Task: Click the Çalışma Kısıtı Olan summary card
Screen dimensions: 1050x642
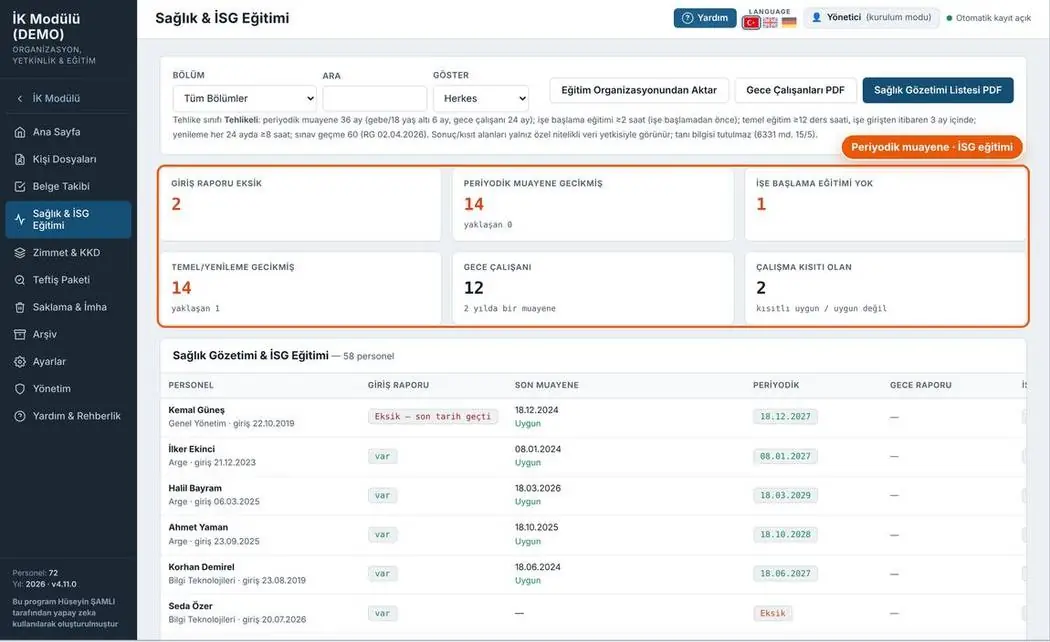Action: tap(885, 288)
